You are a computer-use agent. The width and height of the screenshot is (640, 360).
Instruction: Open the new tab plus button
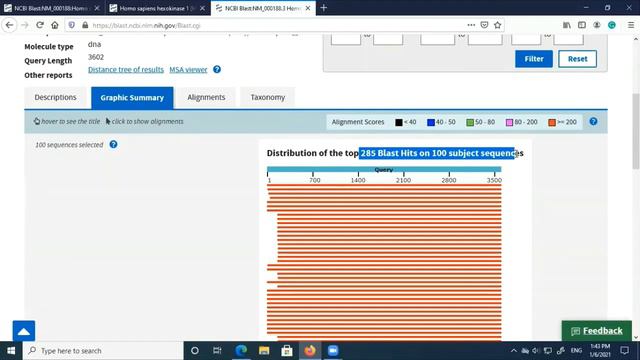tap(324, 8)
